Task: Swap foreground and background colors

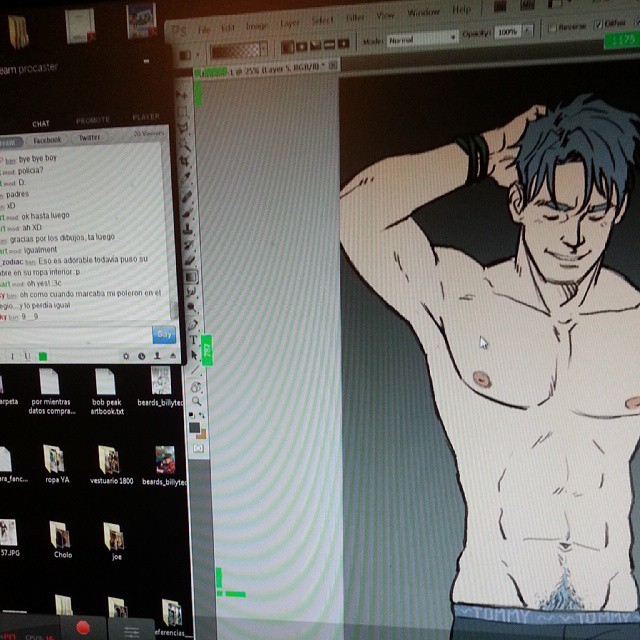Action: click(202, 415)
